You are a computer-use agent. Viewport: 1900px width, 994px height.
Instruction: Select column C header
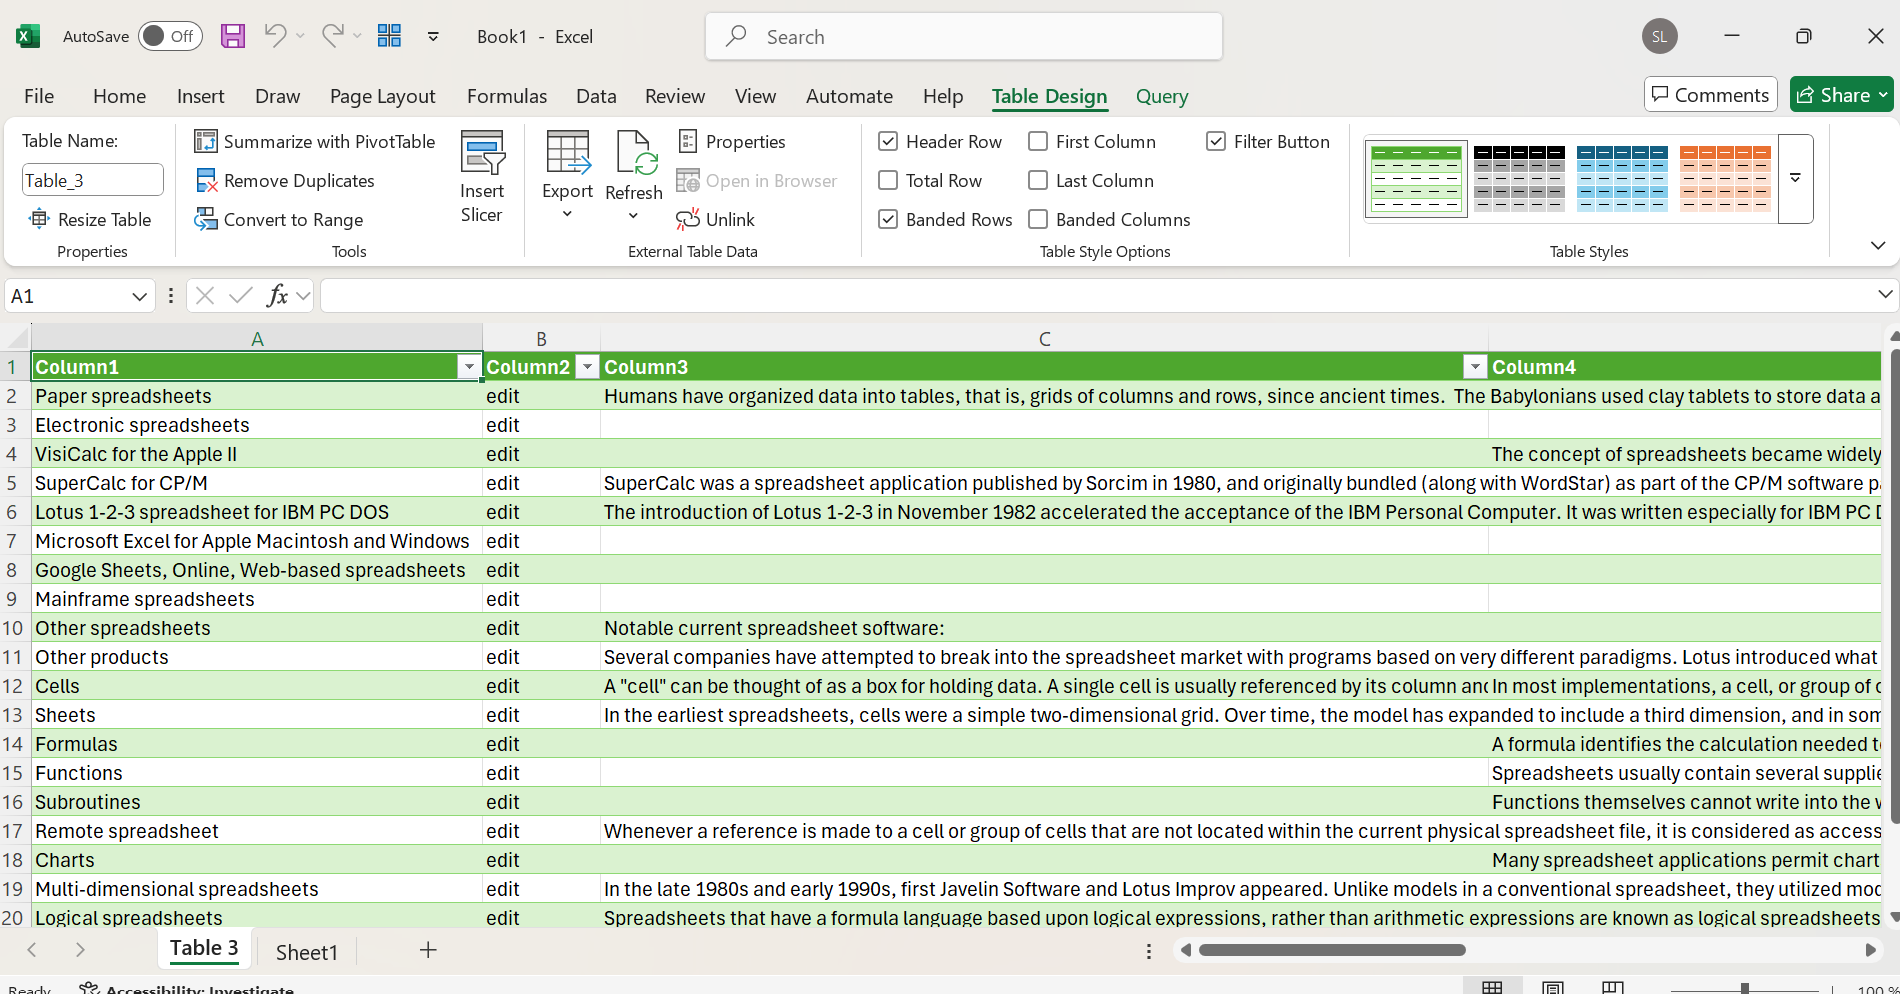point(1044,338)
